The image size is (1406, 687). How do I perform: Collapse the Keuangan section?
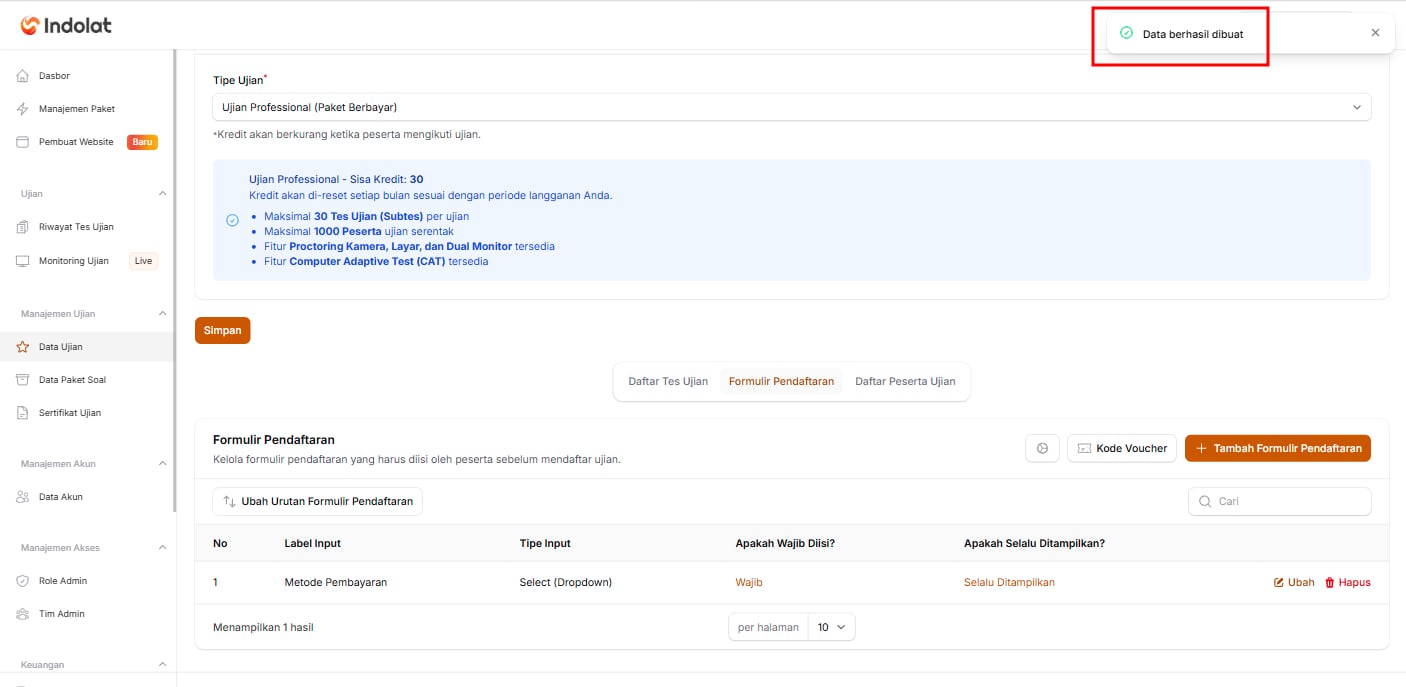point(163,665)
